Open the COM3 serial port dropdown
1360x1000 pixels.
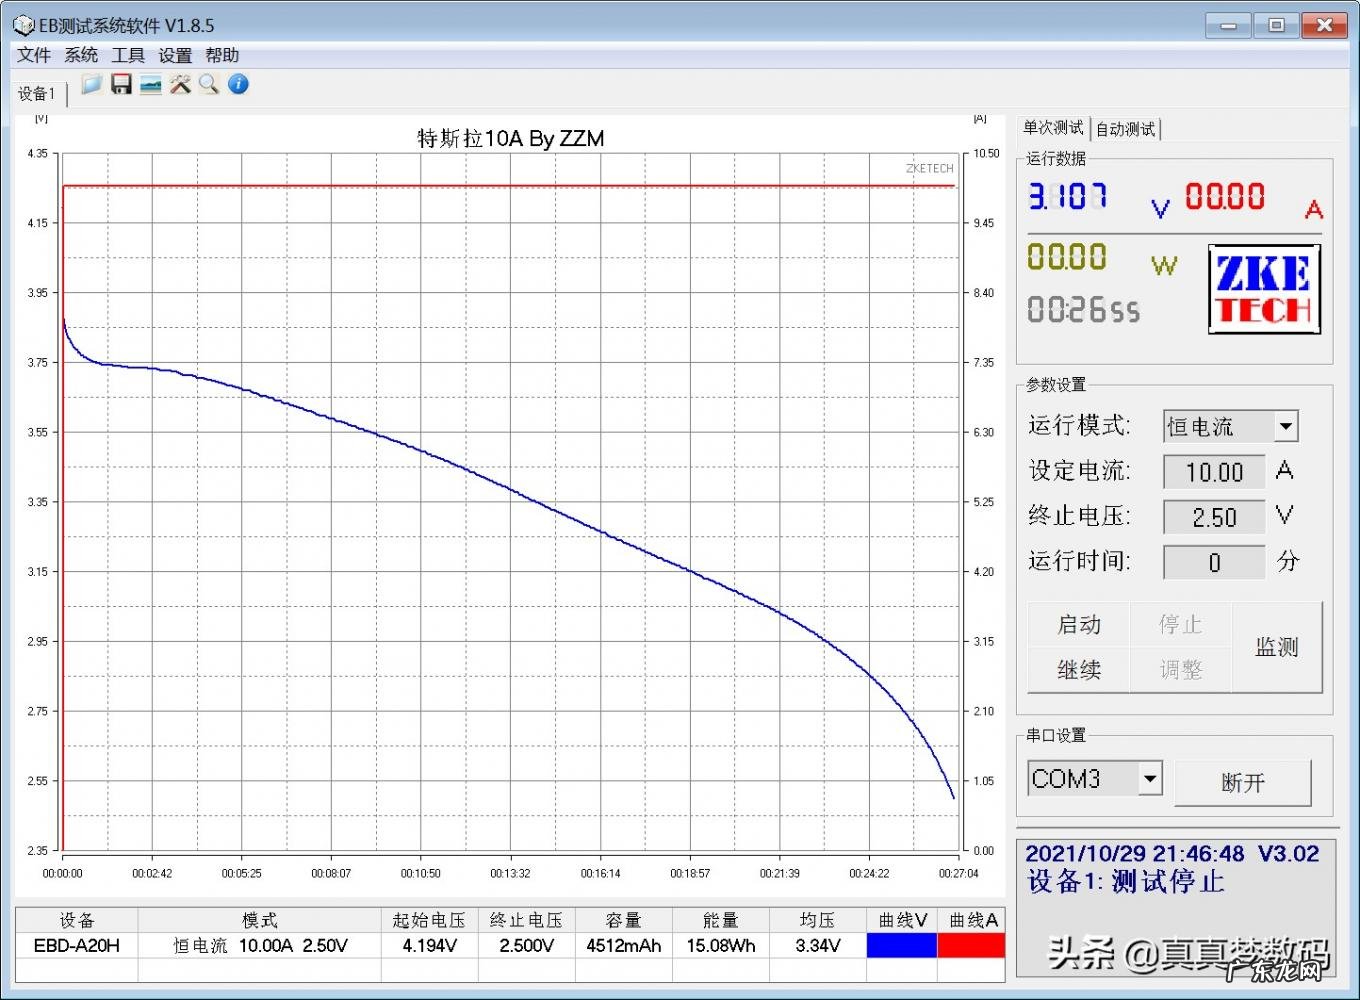tap(1150, 778)
